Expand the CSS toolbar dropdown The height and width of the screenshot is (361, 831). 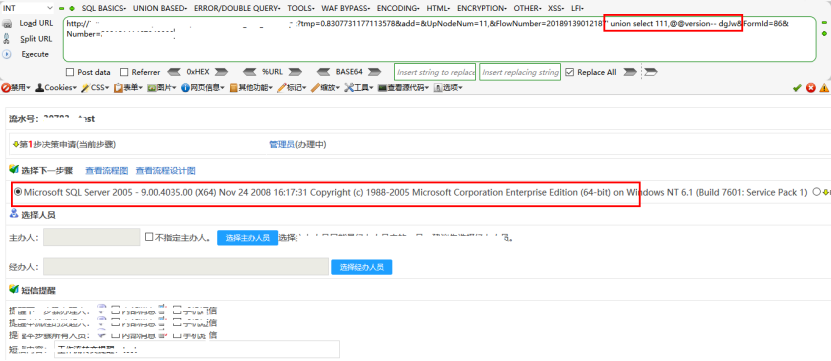click(x=95, y=88)
